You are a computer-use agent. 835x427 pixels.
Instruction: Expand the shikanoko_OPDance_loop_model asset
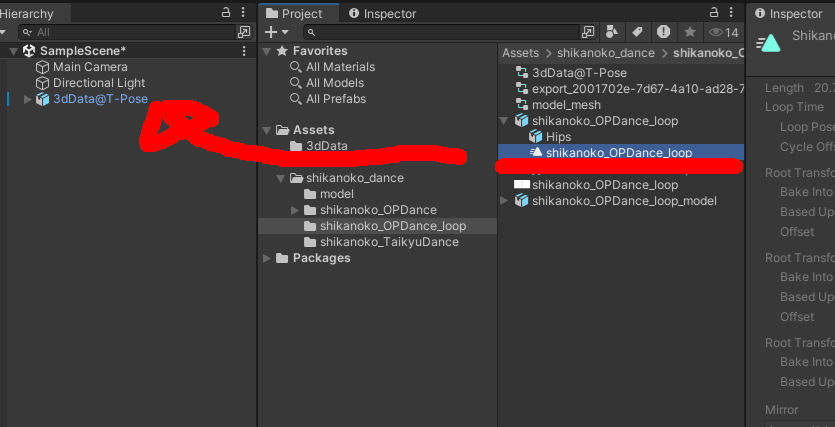(x=504, y=201)
